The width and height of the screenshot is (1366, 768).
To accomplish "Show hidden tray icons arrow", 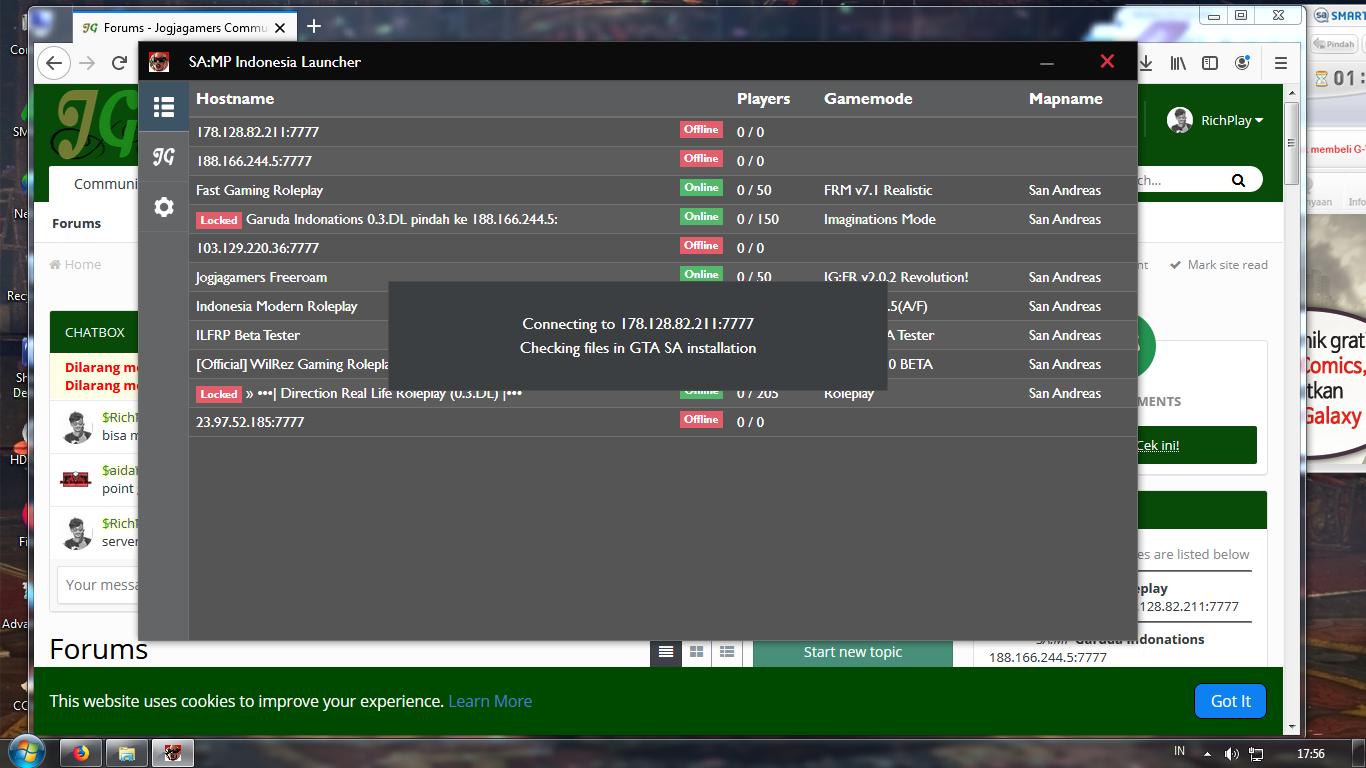I will click(1207, 753).
